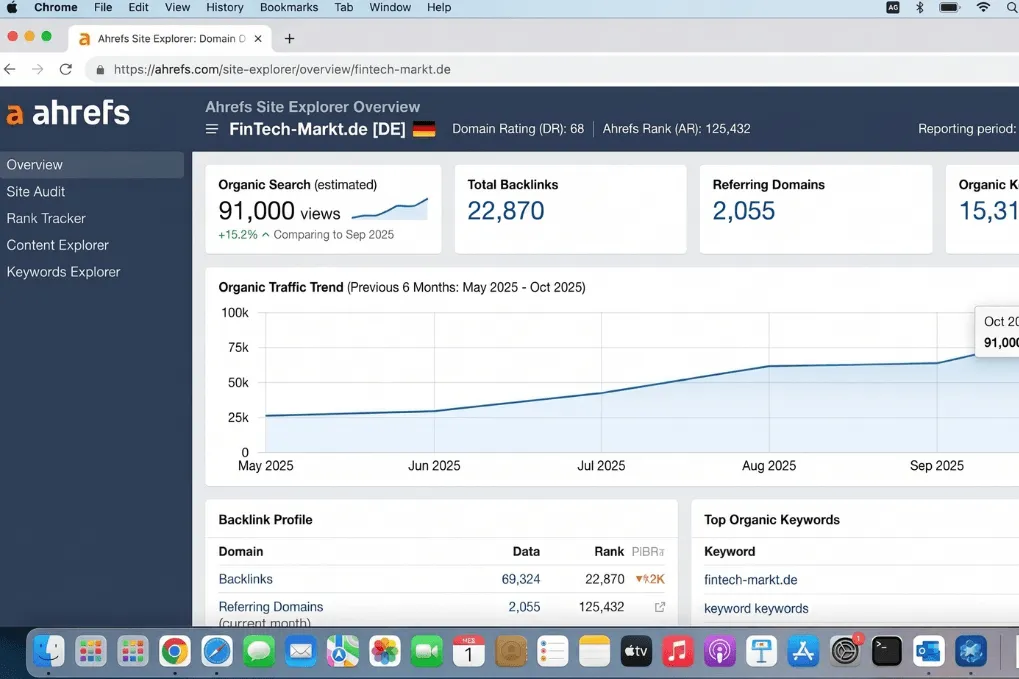1019x679 pixels.
Task: Close the Ahrefs Site Explorer tab
Action: (259, 39)
